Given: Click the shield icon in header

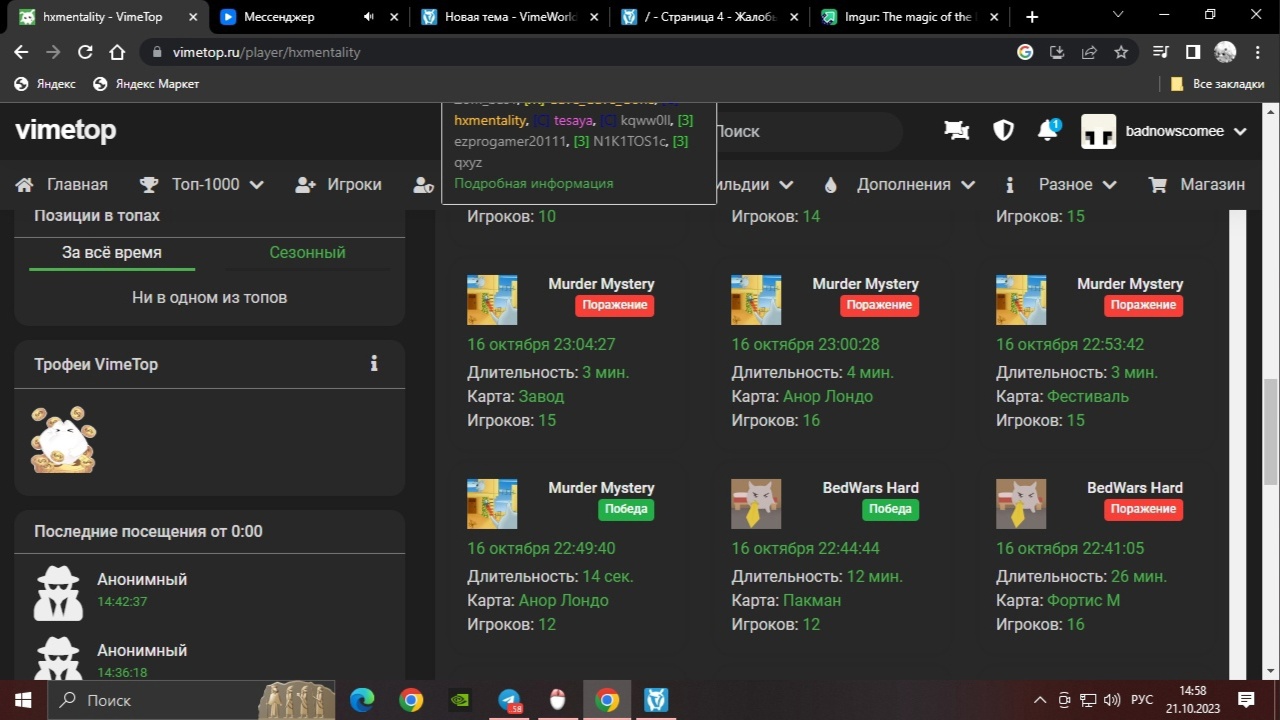Looking at the screenshot, I should point(1003,131).
